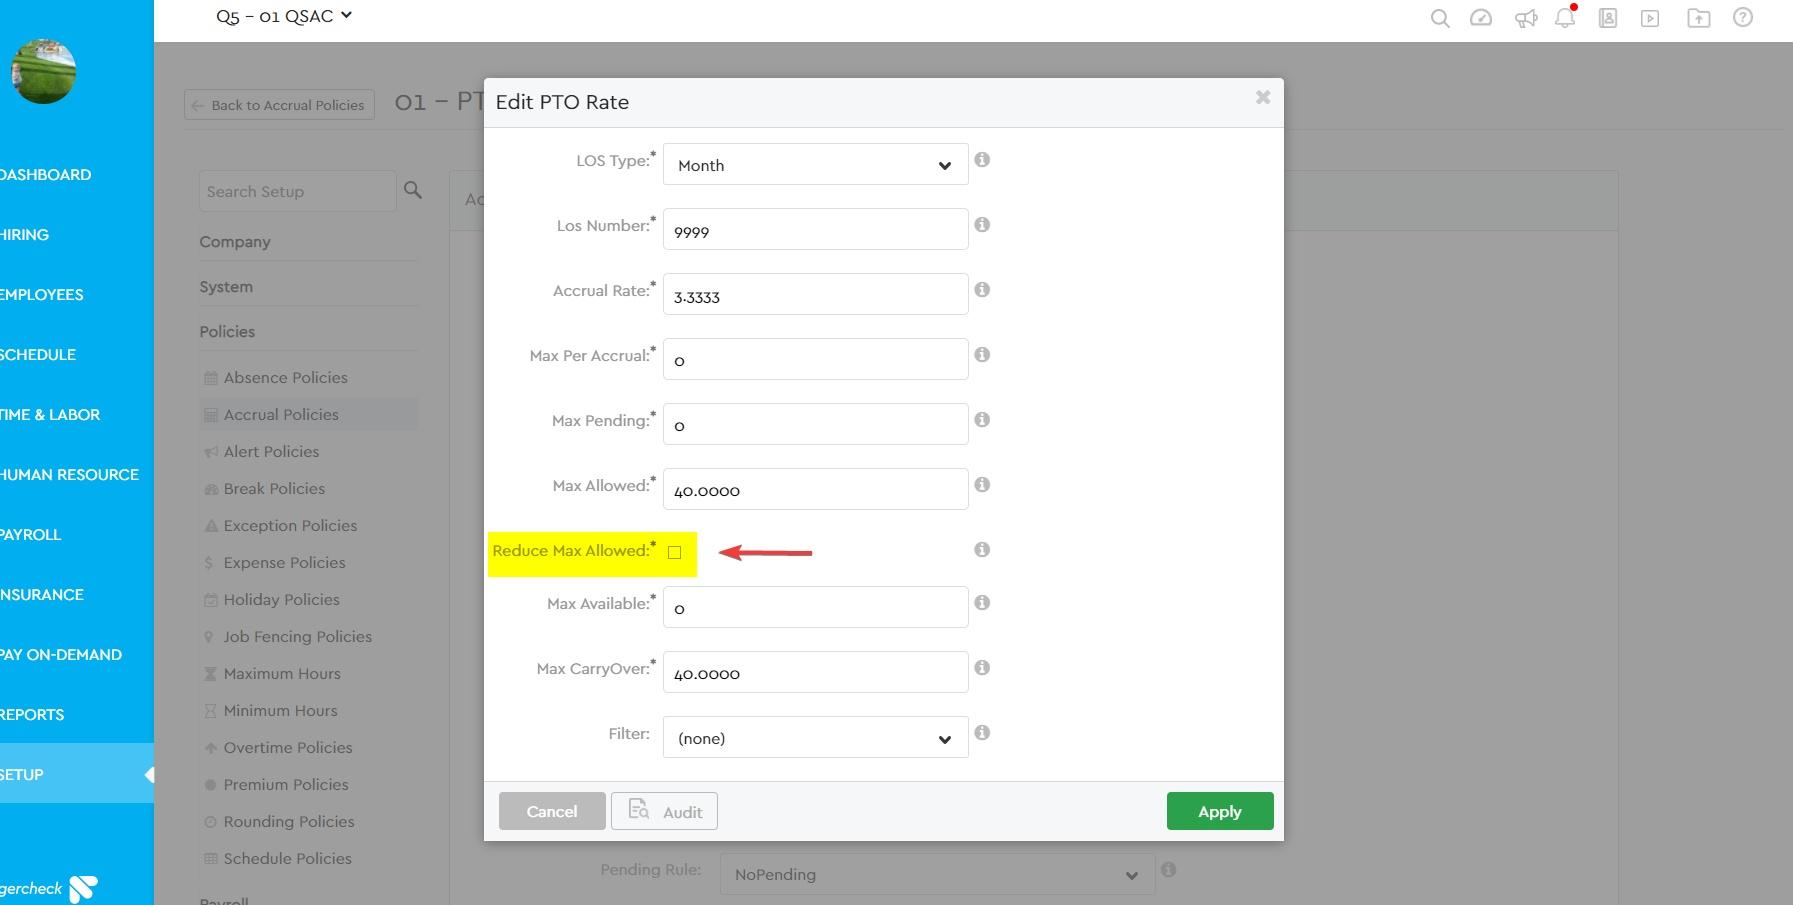This screenshot has width=1793, height=905.
Task: Open PAYROLL in the left sidebar
Action: tap(32, 535)
